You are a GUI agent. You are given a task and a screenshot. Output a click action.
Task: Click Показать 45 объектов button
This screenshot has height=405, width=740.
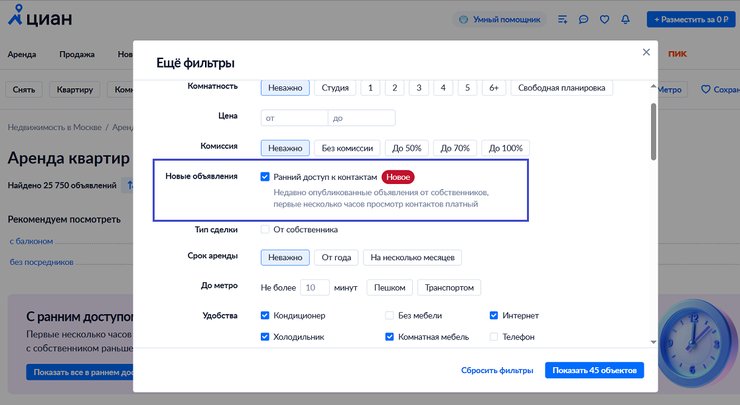tap(594, 370)
